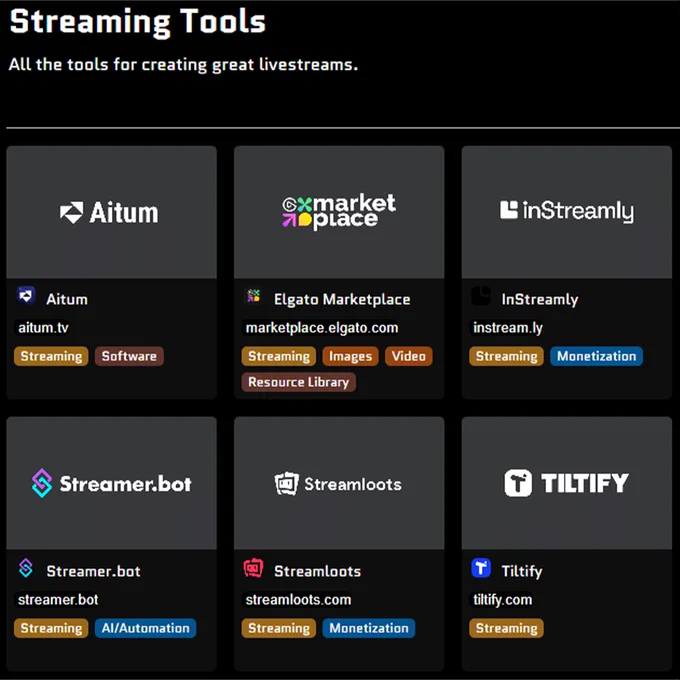The image size is (680, 680).
Task: Open the Streamer.bot logo banner image
Action: click(111, 483)
